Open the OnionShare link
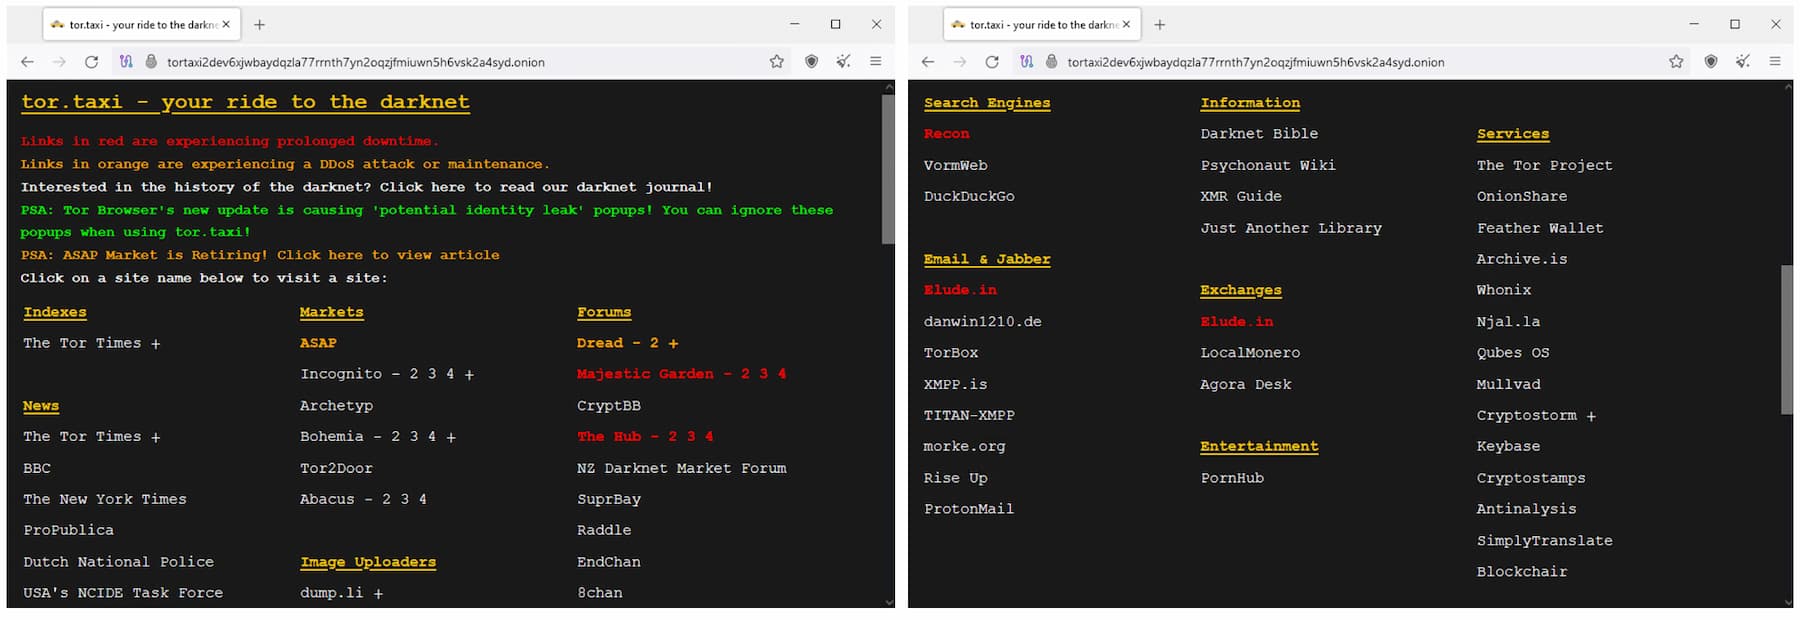 coord(1522,196)
